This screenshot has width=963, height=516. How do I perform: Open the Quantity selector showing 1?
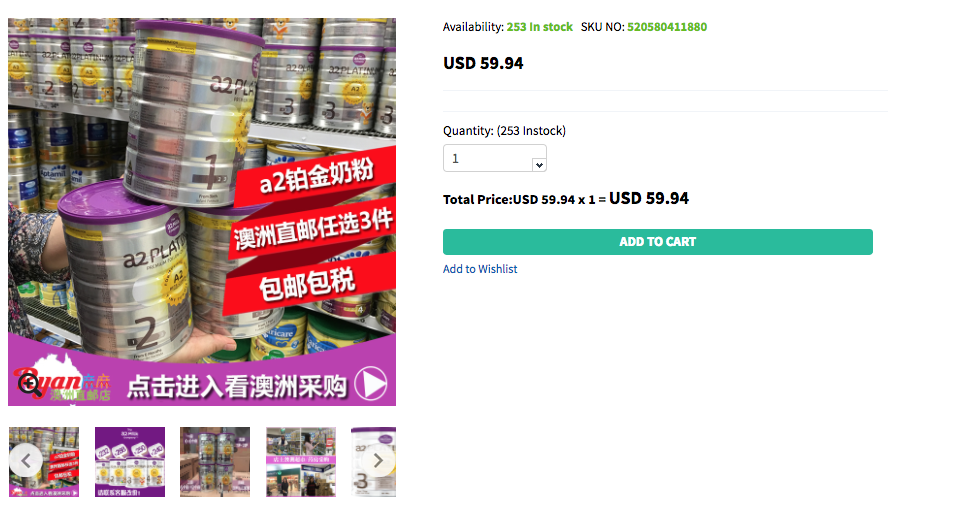point(494,158)
